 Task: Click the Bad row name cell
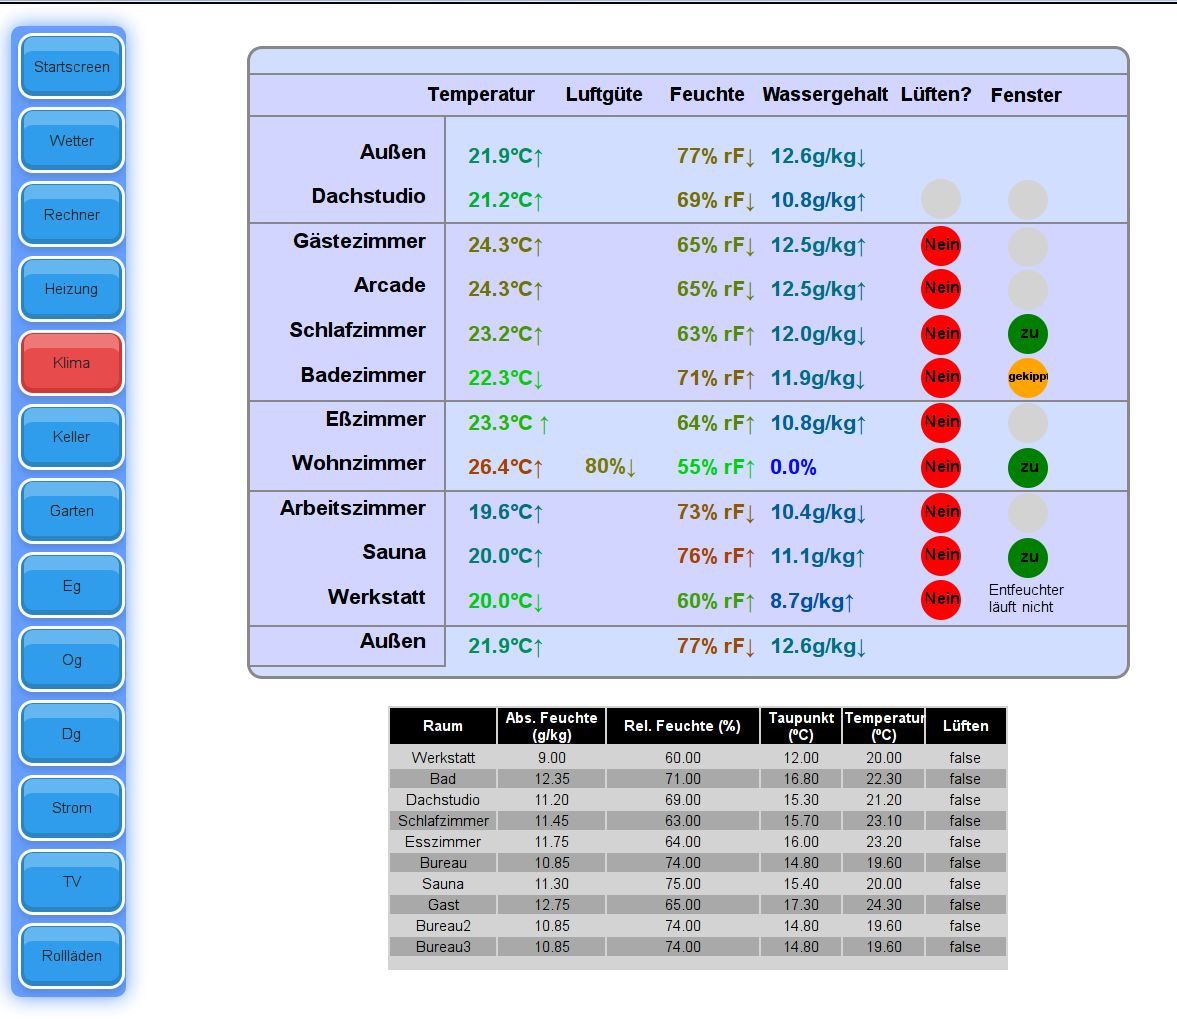coord(443,779)
